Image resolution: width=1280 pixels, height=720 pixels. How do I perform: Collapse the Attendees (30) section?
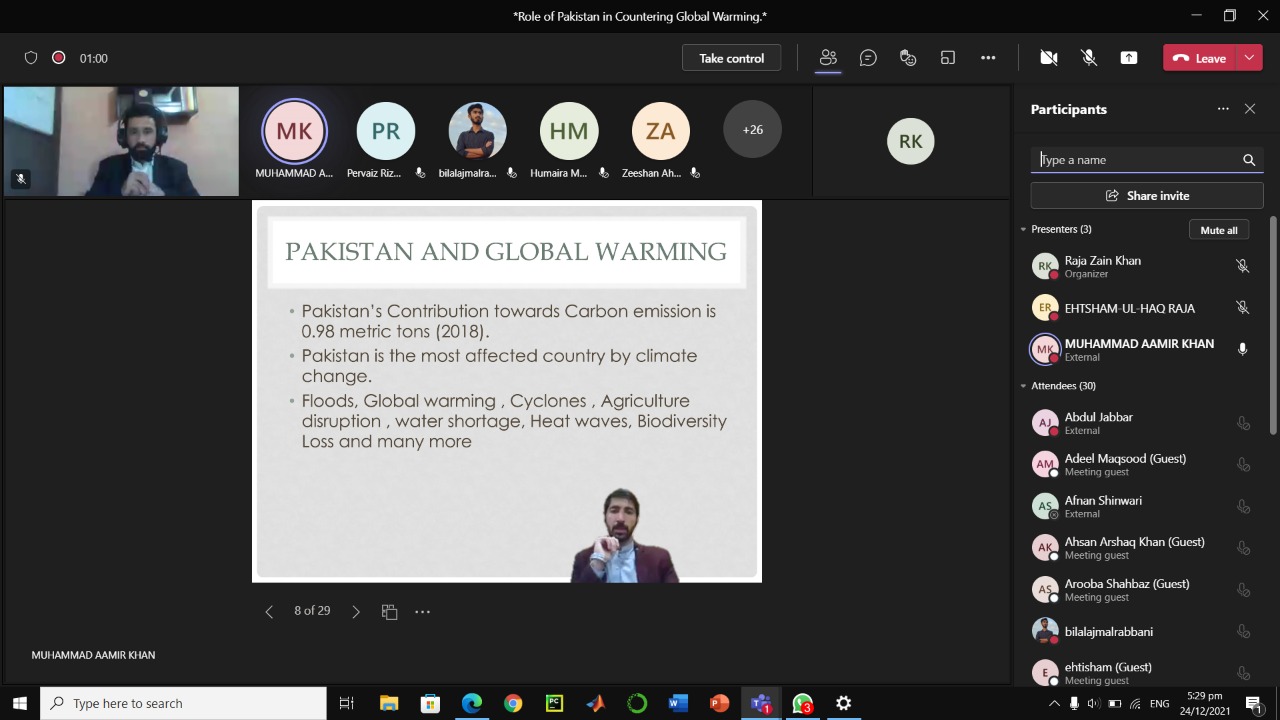(x=1023, y=386)
